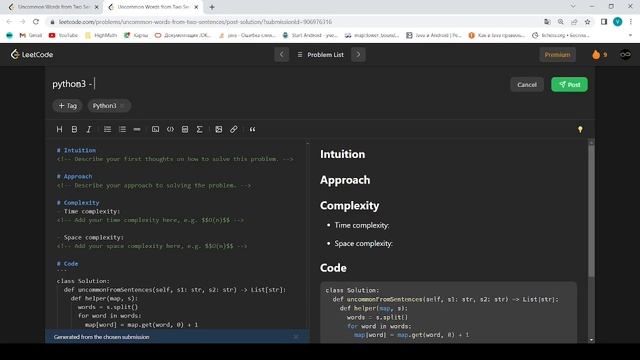The image size is (640, 360).
Task: Add a new Tag
Action: pos(67,106)
